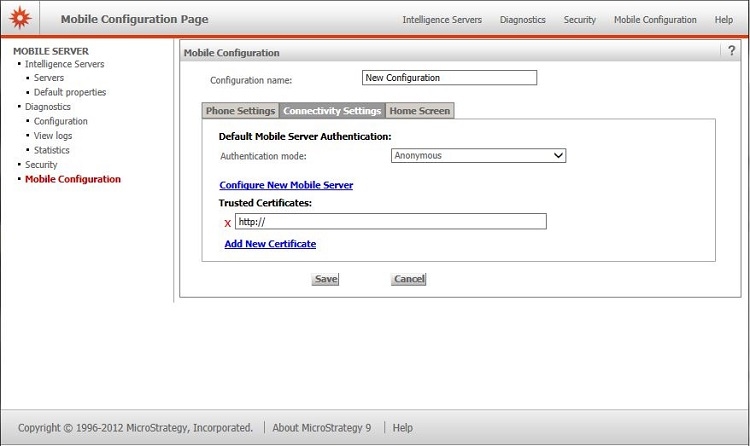750x446 pixels.
Task: Select Security in the sidebar
Action: [41, 165]
